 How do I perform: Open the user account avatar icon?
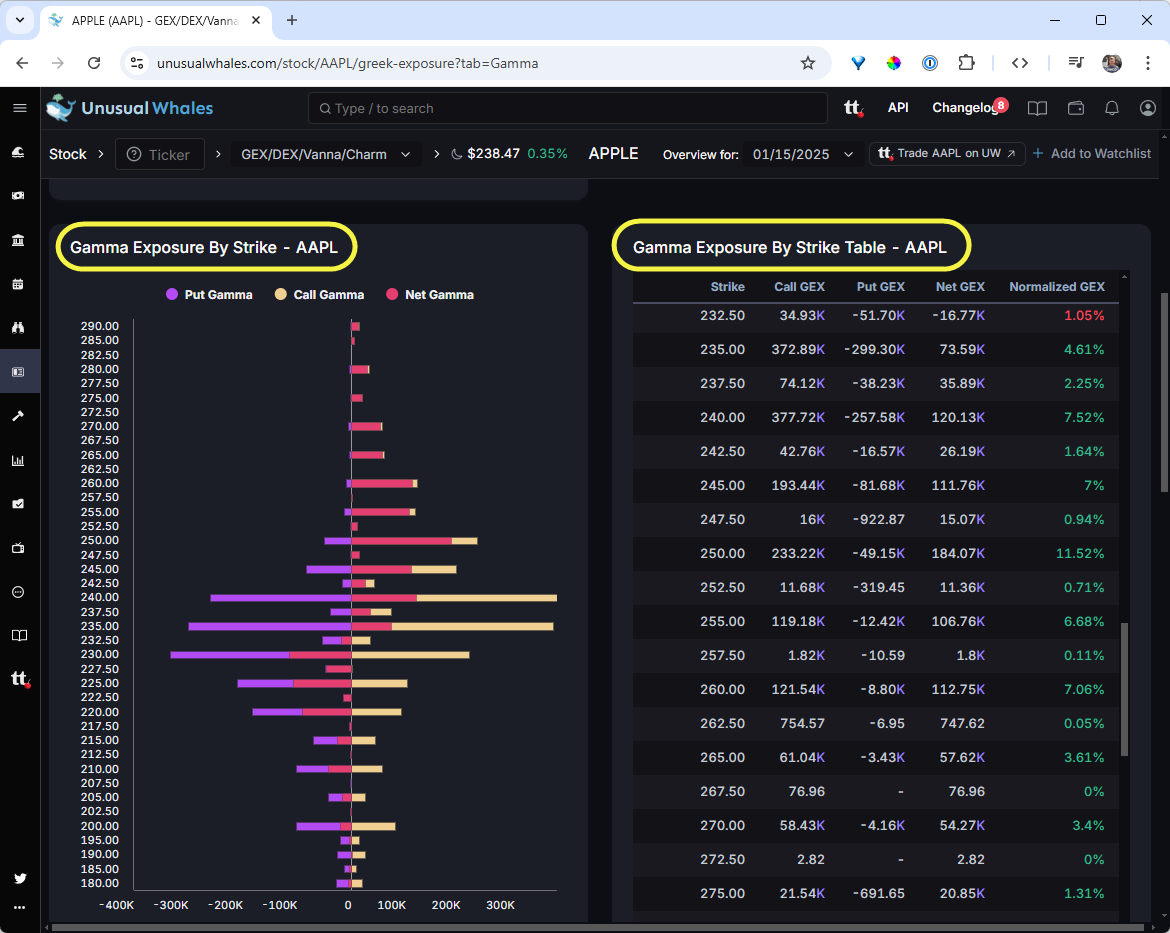(1148, 108)
